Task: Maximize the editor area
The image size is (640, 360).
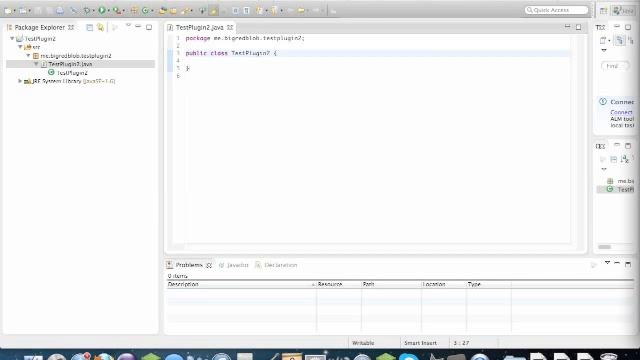Action: (578, 27)
